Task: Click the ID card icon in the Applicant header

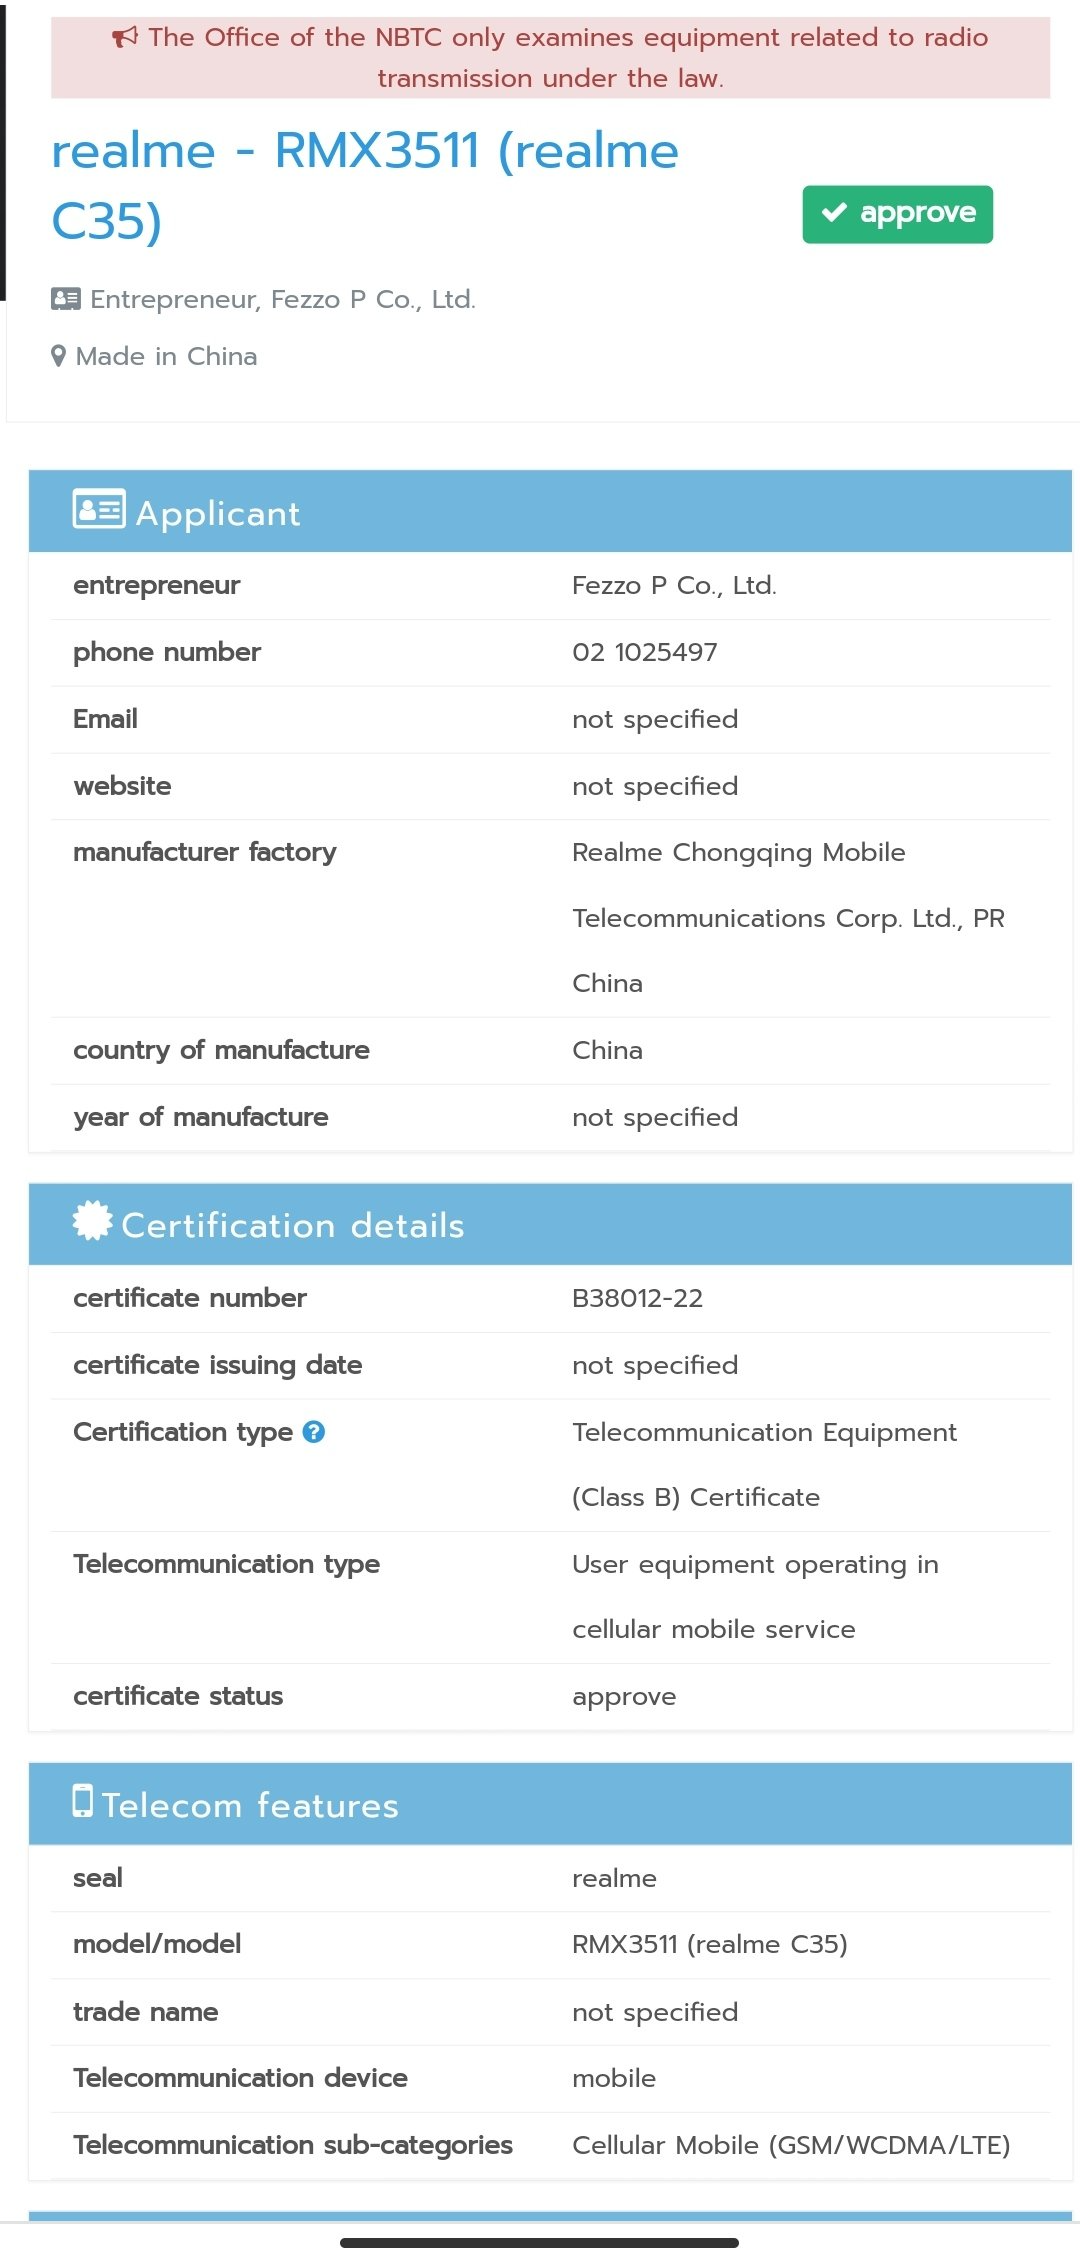Action: (99, 509)
